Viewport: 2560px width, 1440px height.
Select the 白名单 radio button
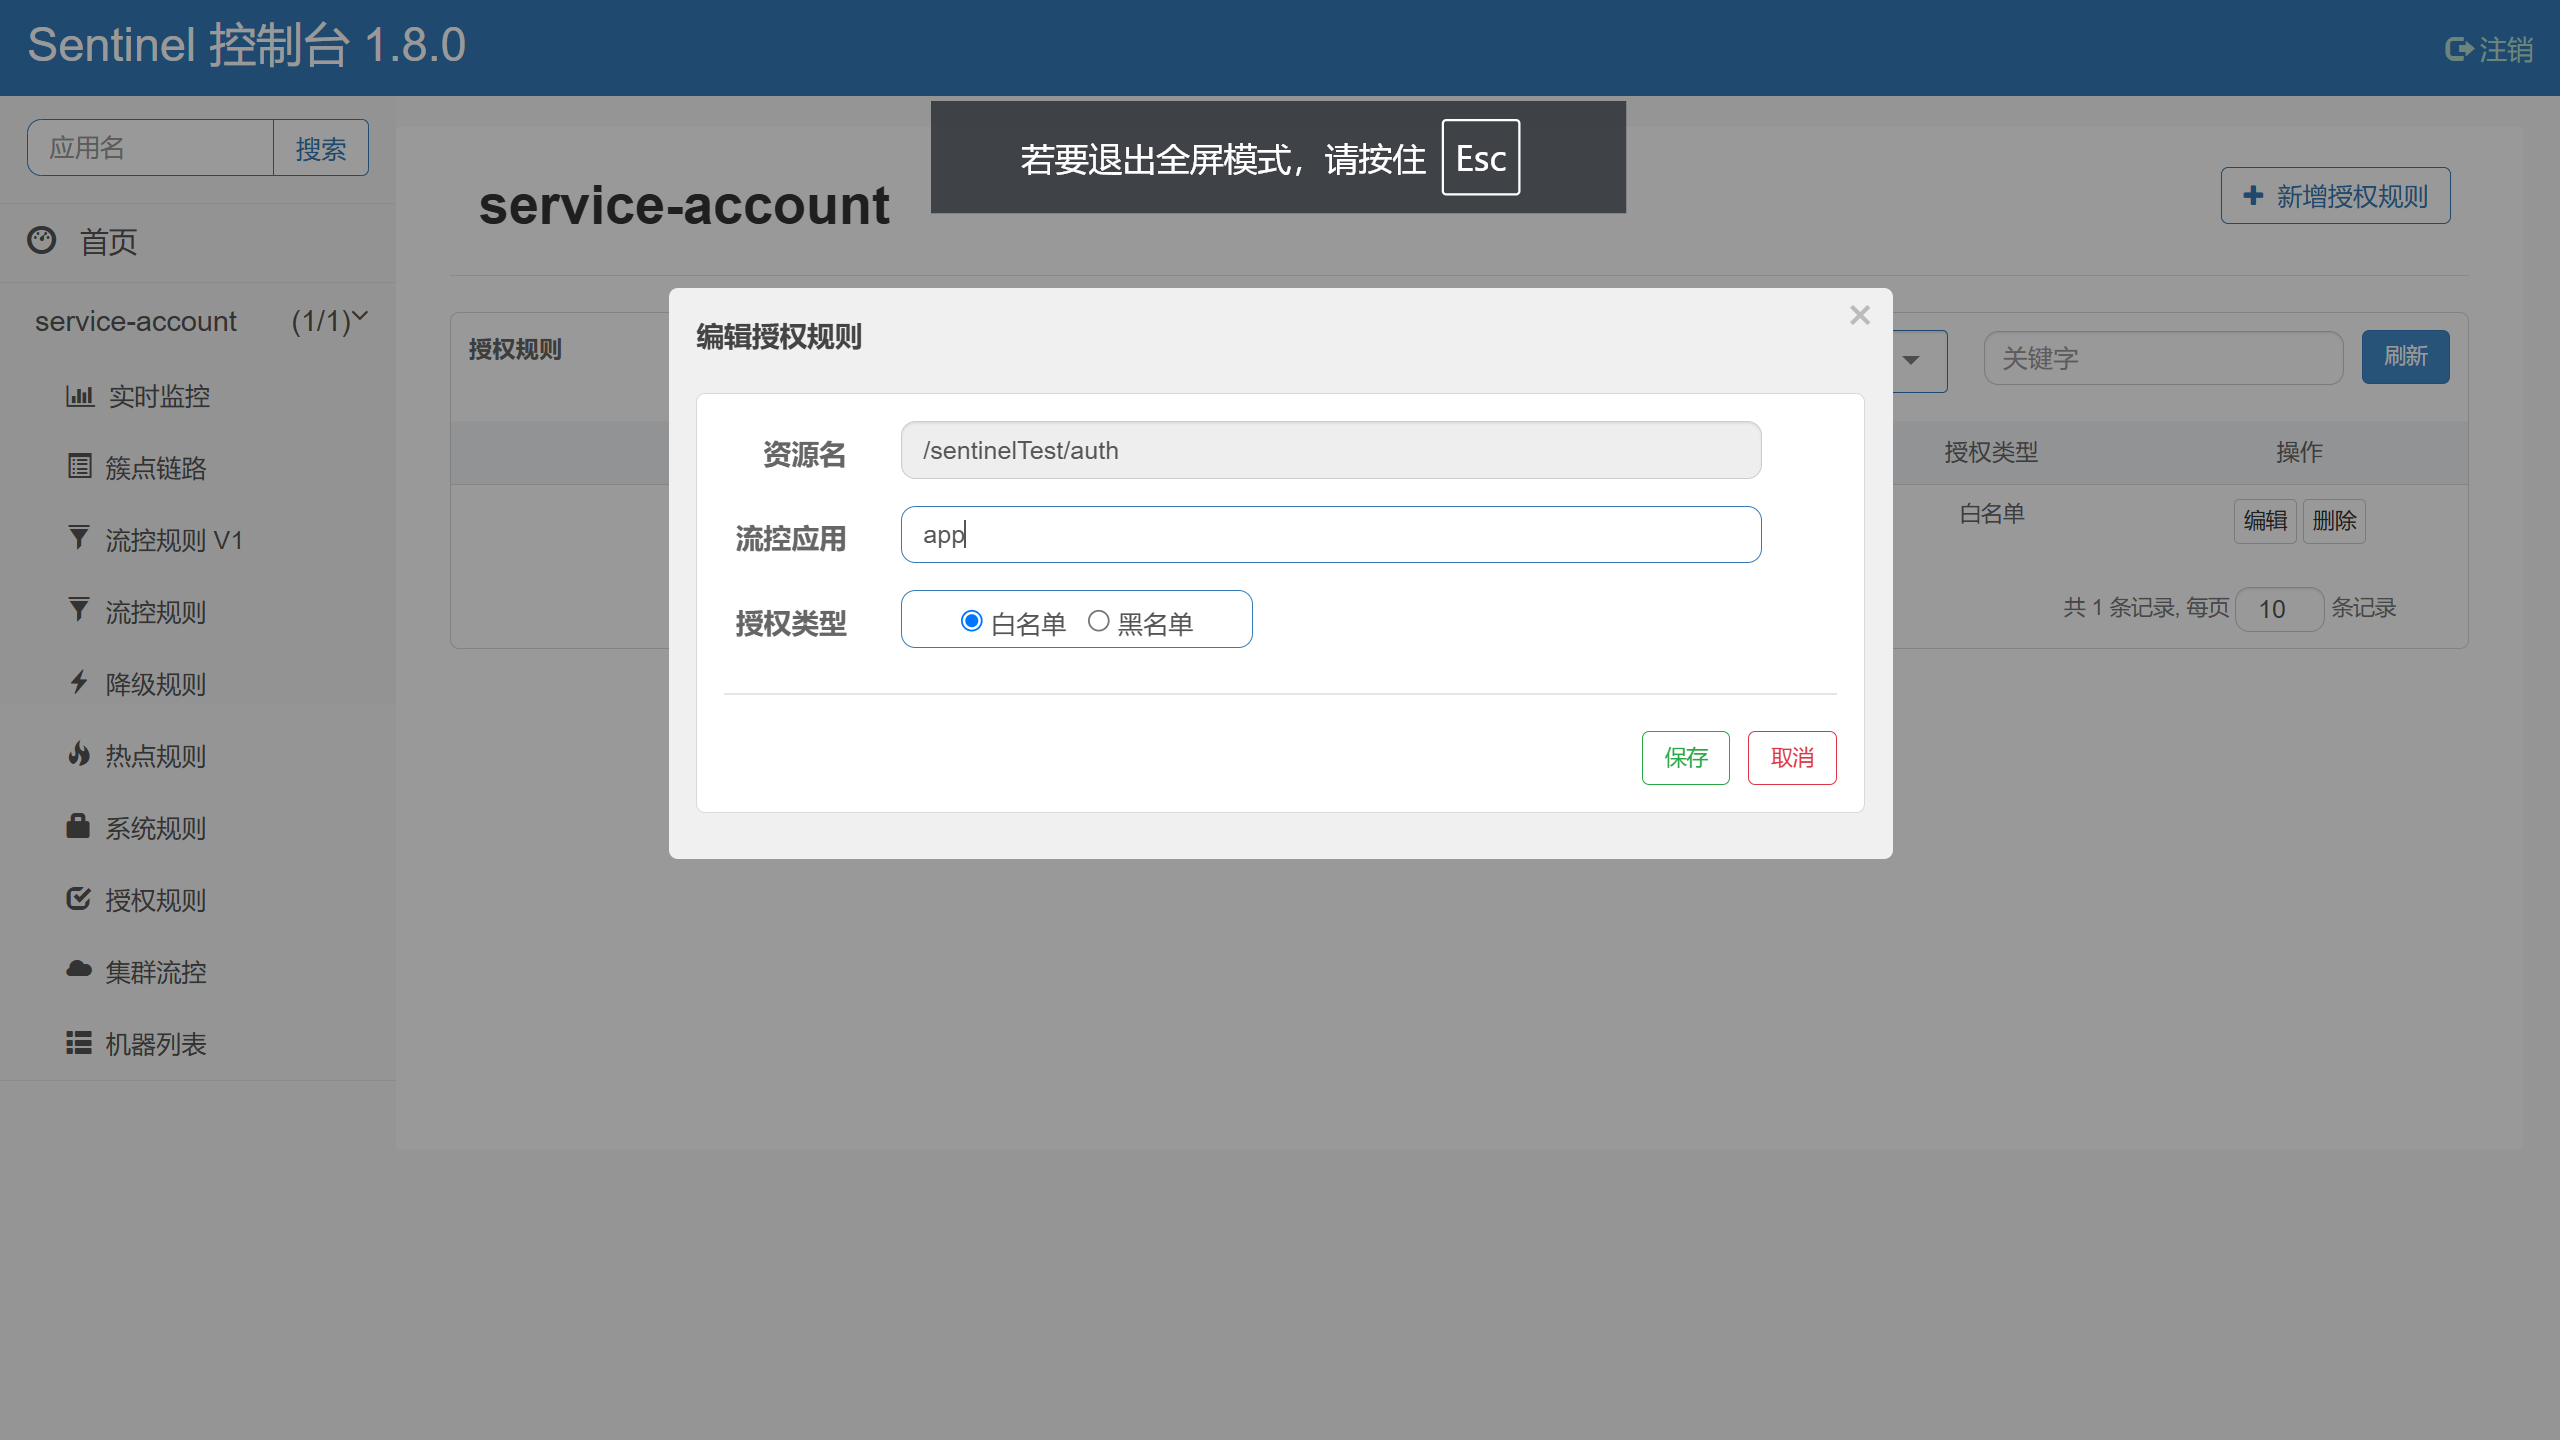click(x=971, y=621)
